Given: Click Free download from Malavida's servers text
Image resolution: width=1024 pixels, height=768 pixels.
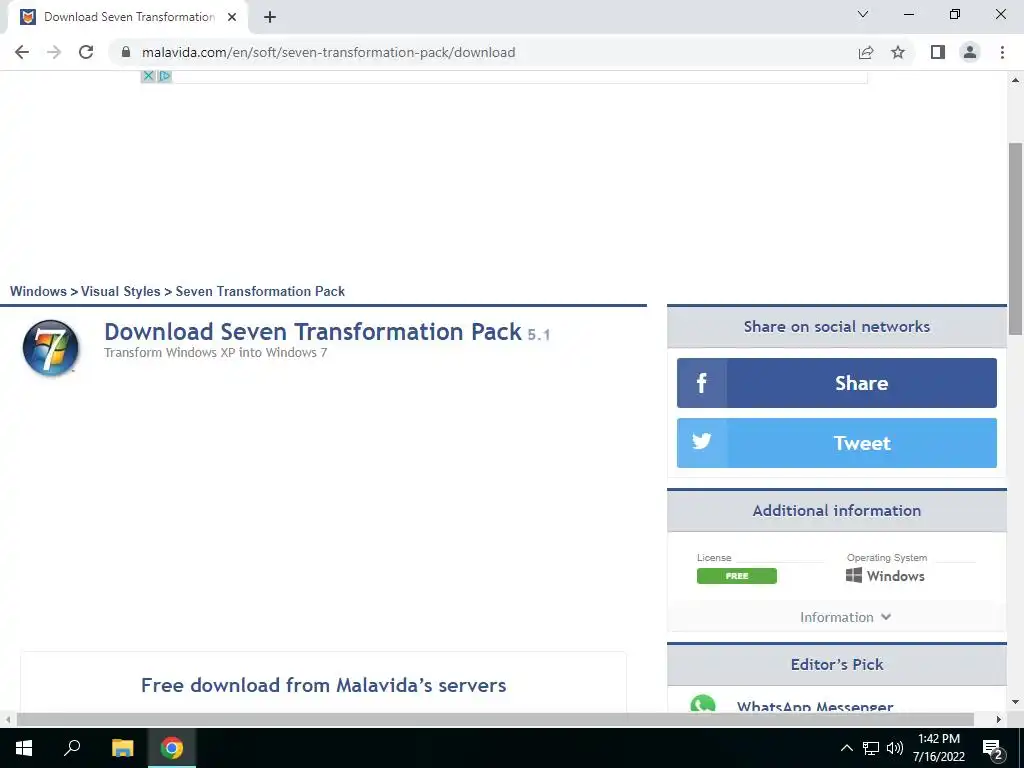Looking at the screenshot, I should point(323,685).
